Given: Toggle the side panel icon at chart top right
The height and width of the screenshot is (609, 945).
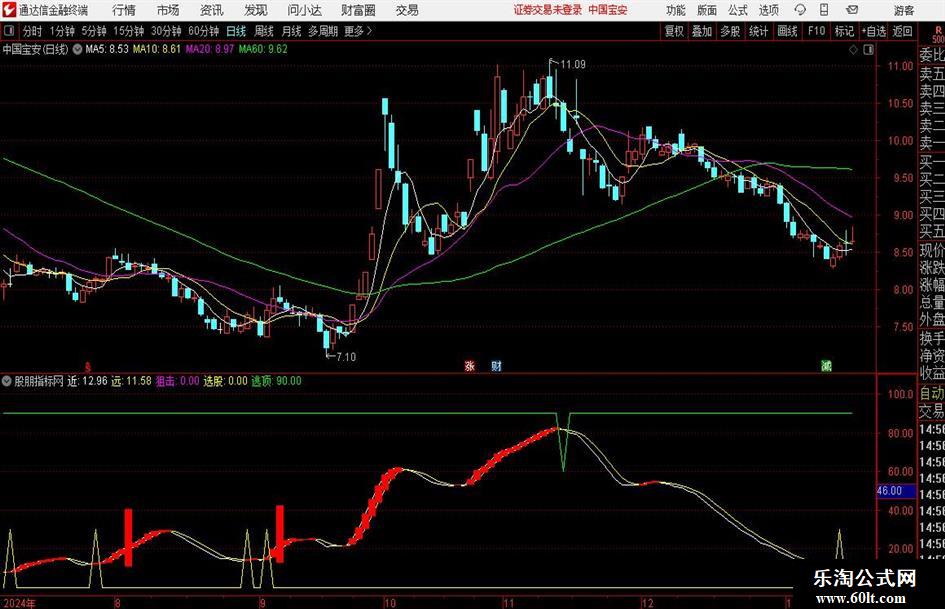Looking at the screenshot, I should point(868,50).
